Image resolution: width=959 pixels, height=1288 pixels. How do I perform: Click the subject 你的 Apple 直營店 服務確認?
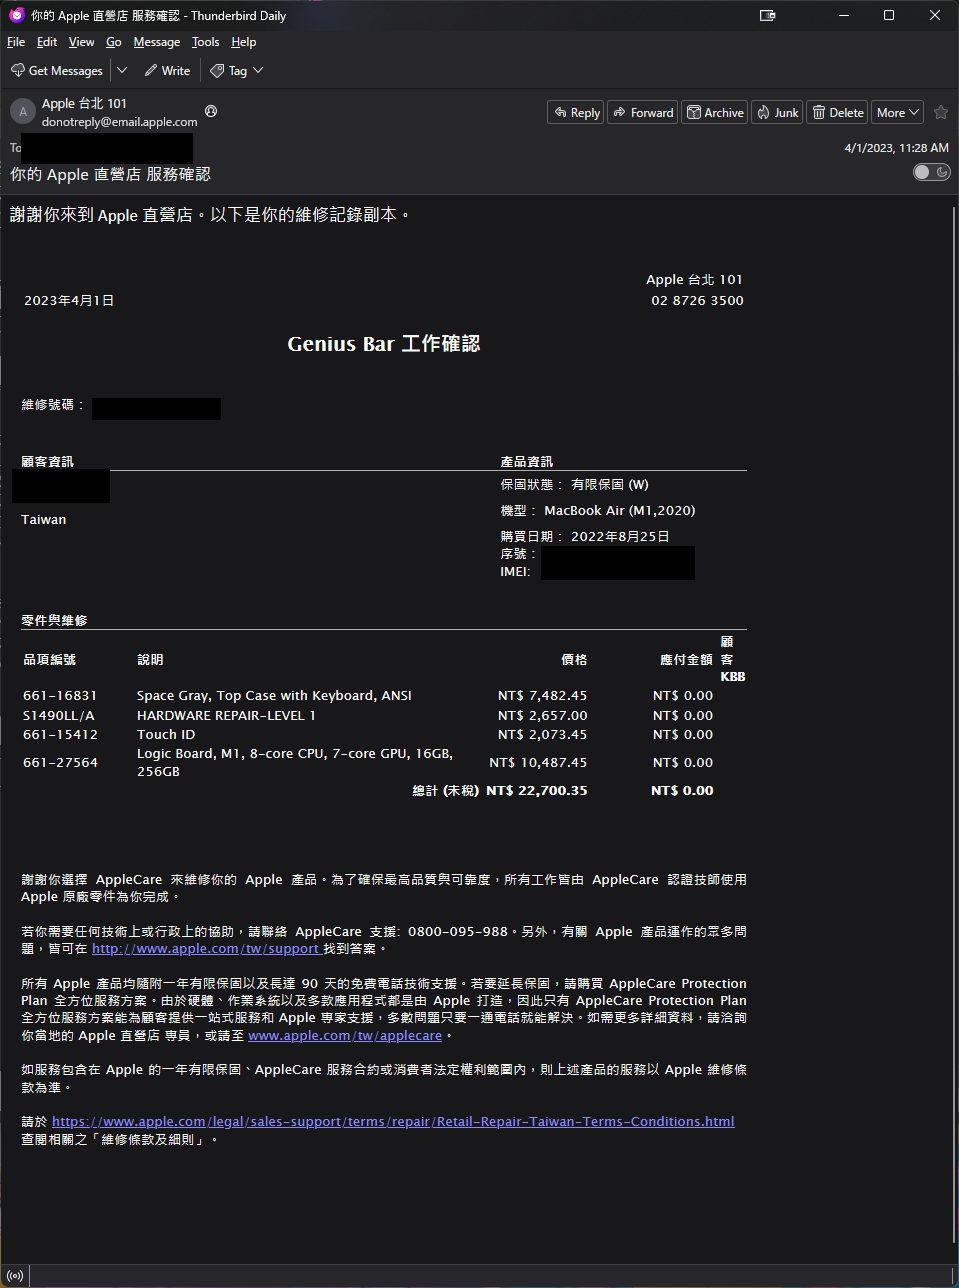pos(110,174)
